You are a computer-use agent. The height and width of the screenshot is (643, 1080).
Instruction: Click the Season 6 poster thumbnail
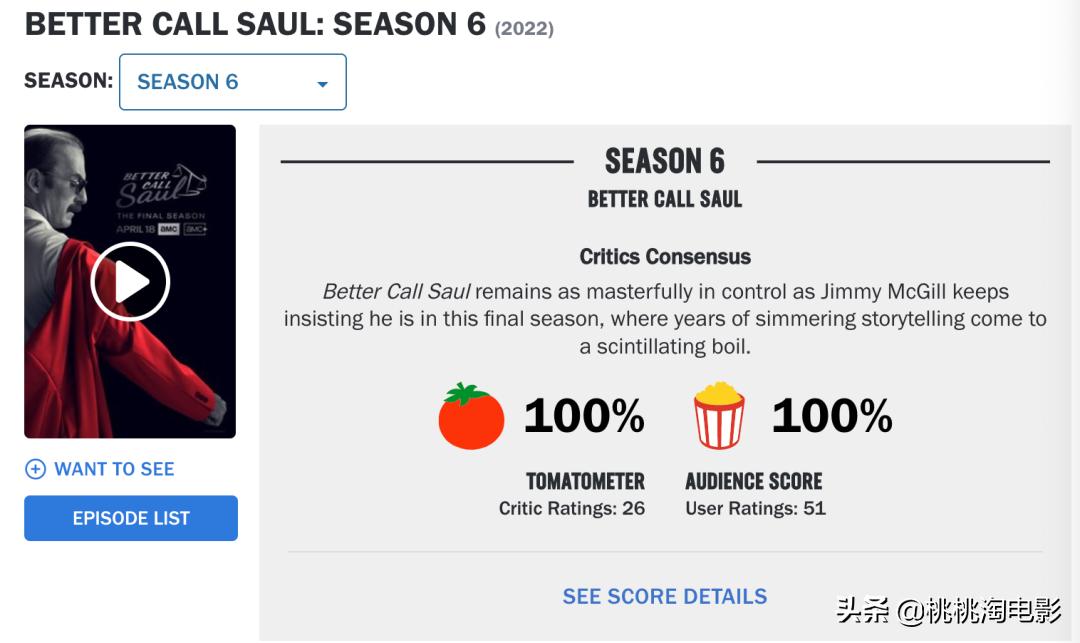pos(129,282)
